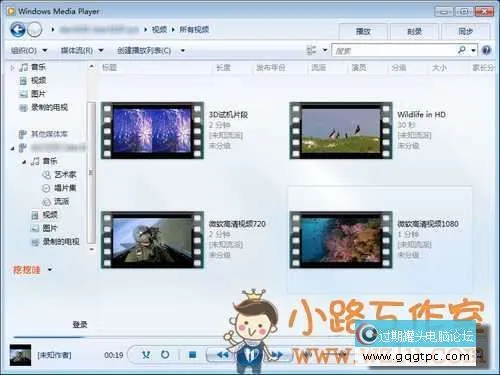Open the search options dropdown arrow
Viewport: 500px width, 375px height.
(x=473, y=50)
